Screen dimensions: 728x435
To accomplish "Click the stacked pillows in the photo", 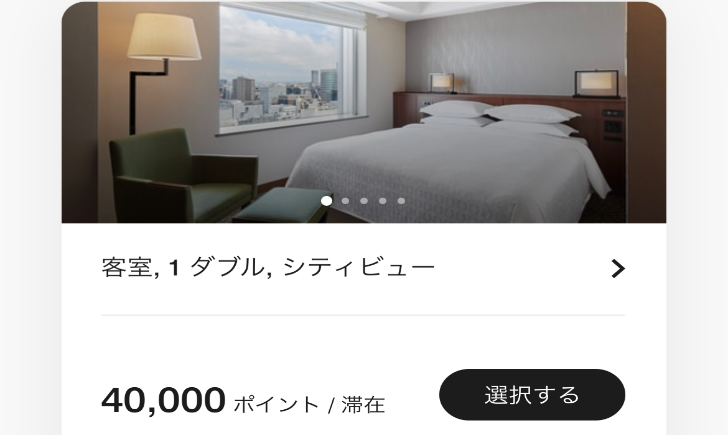I will click(x=498, y=118).
